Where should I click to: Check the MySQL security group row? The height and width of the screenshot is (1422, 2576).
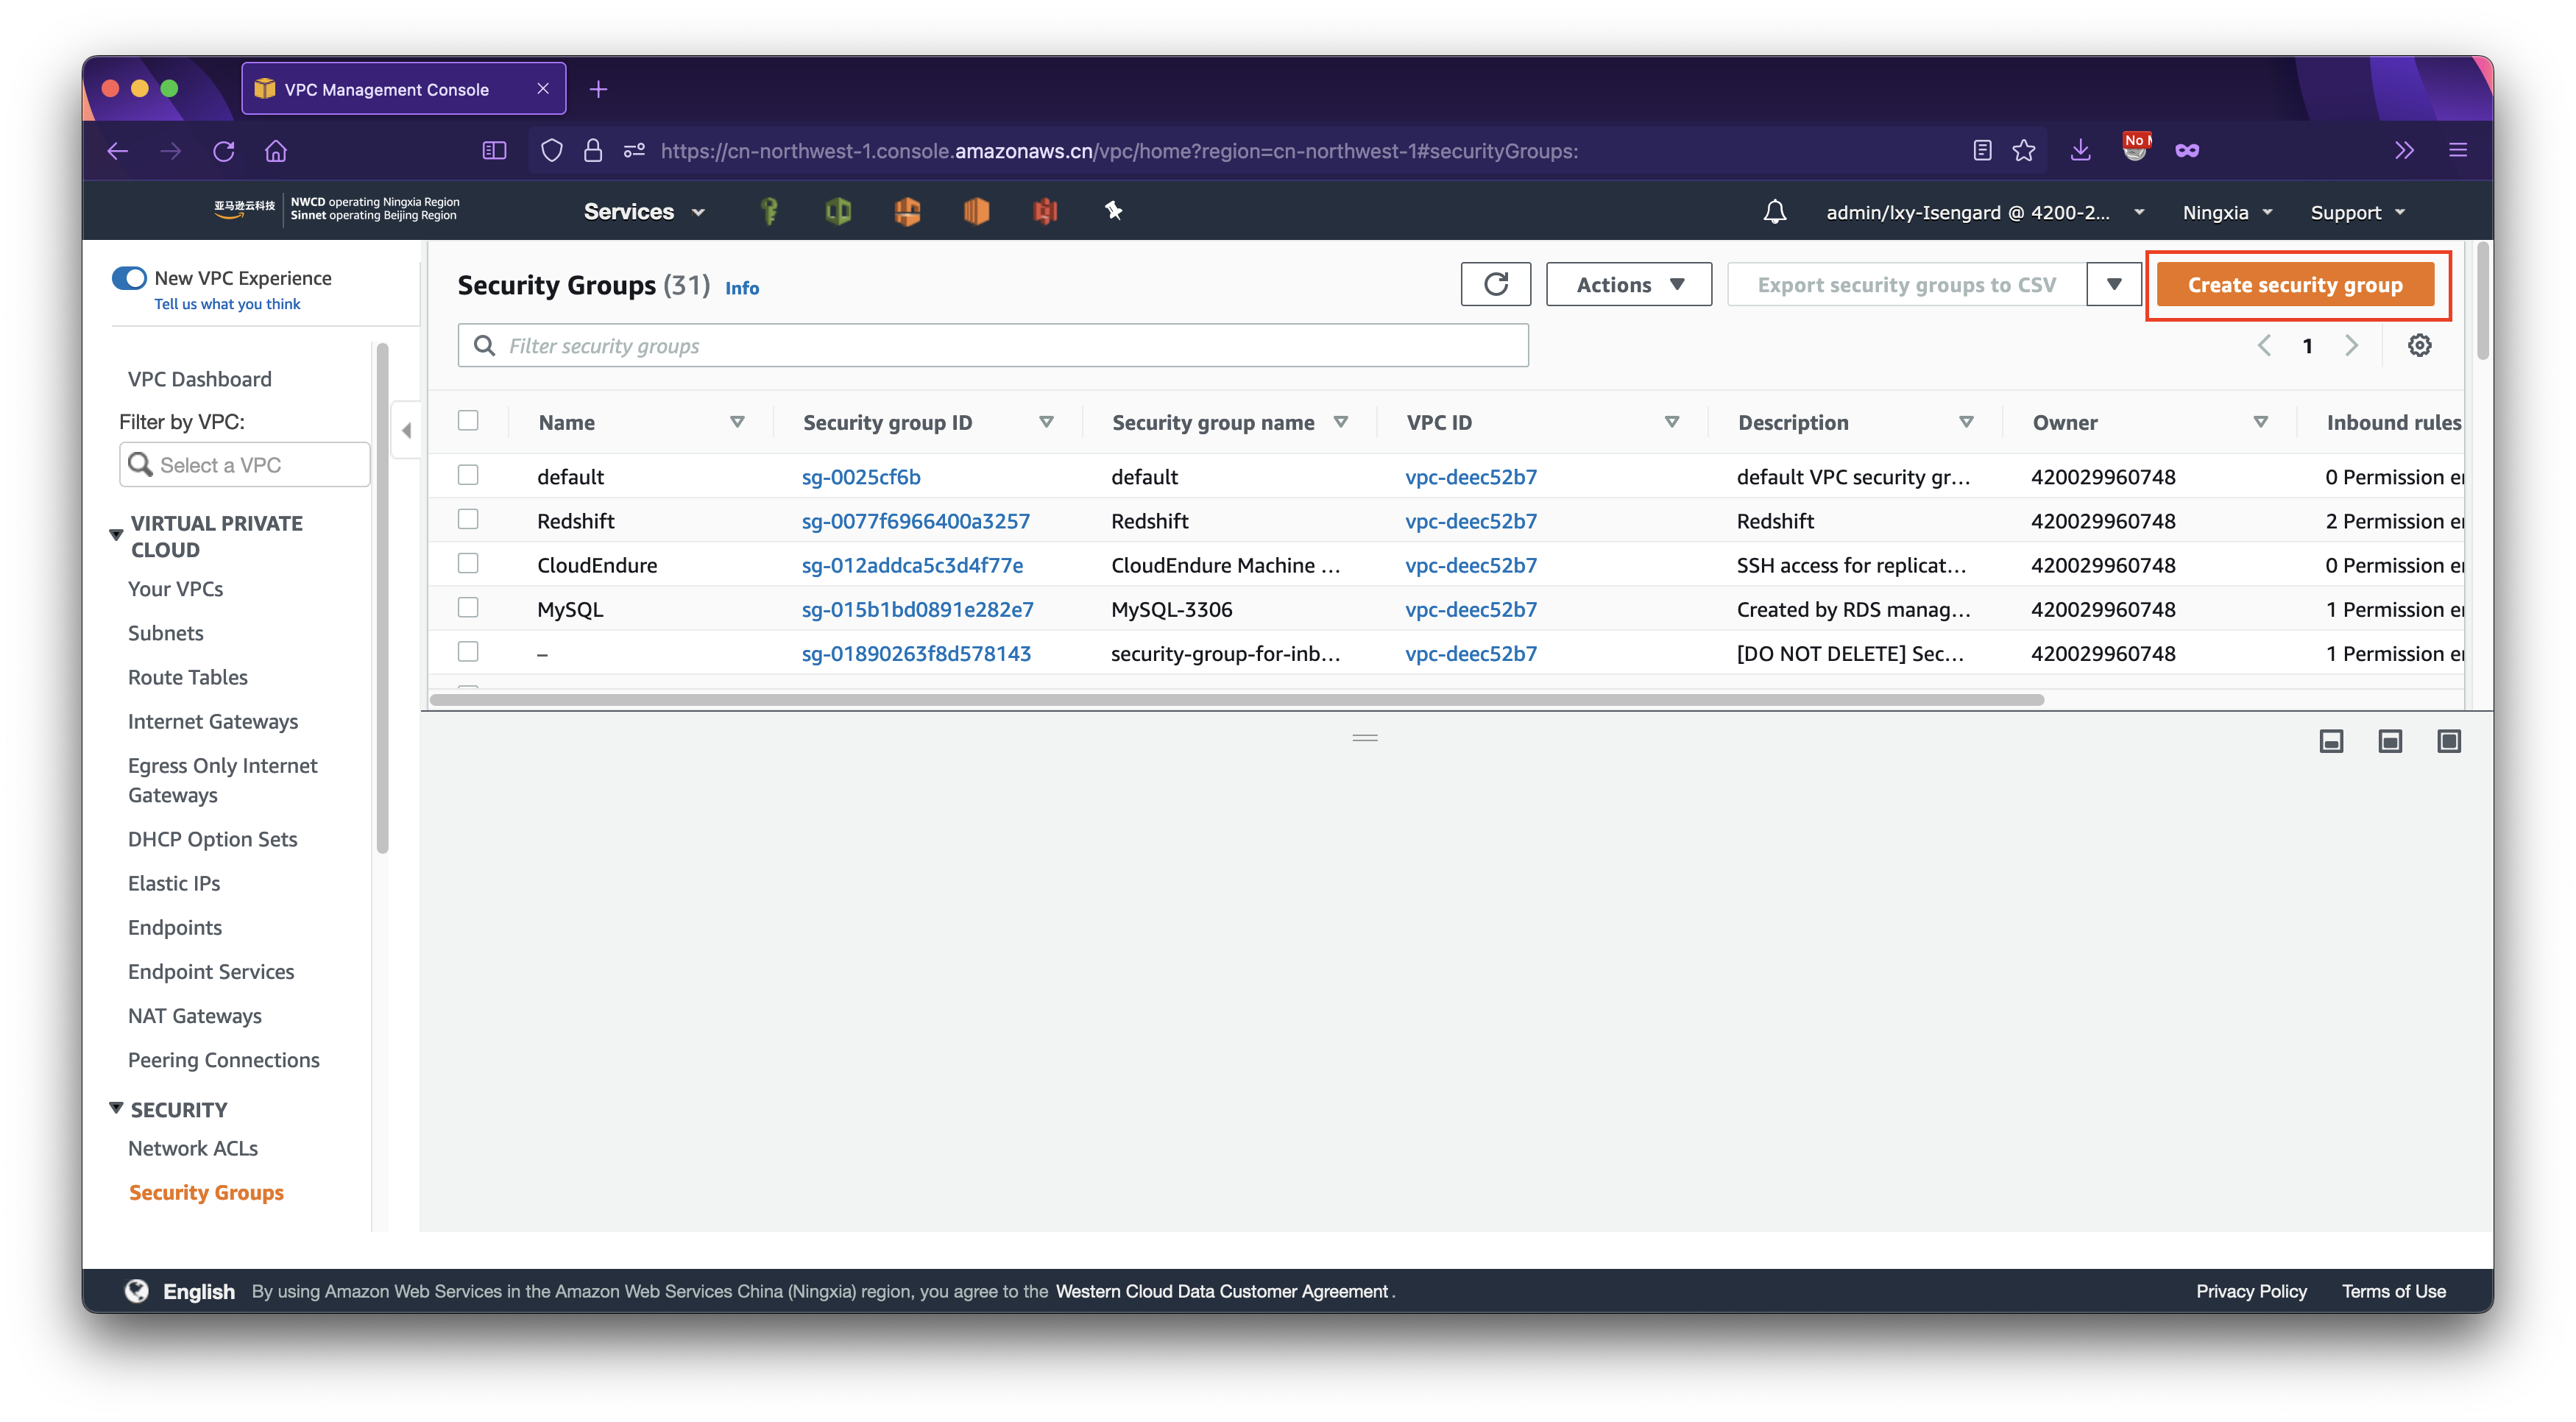(x=468, y=607)
